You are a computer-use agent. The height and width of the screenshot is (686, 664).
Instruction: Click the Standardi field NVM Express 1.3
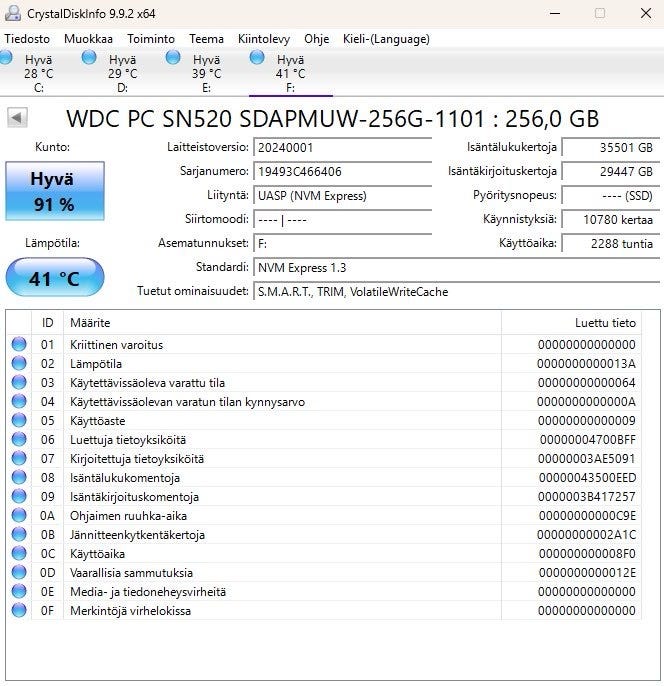tap(457, 268)
